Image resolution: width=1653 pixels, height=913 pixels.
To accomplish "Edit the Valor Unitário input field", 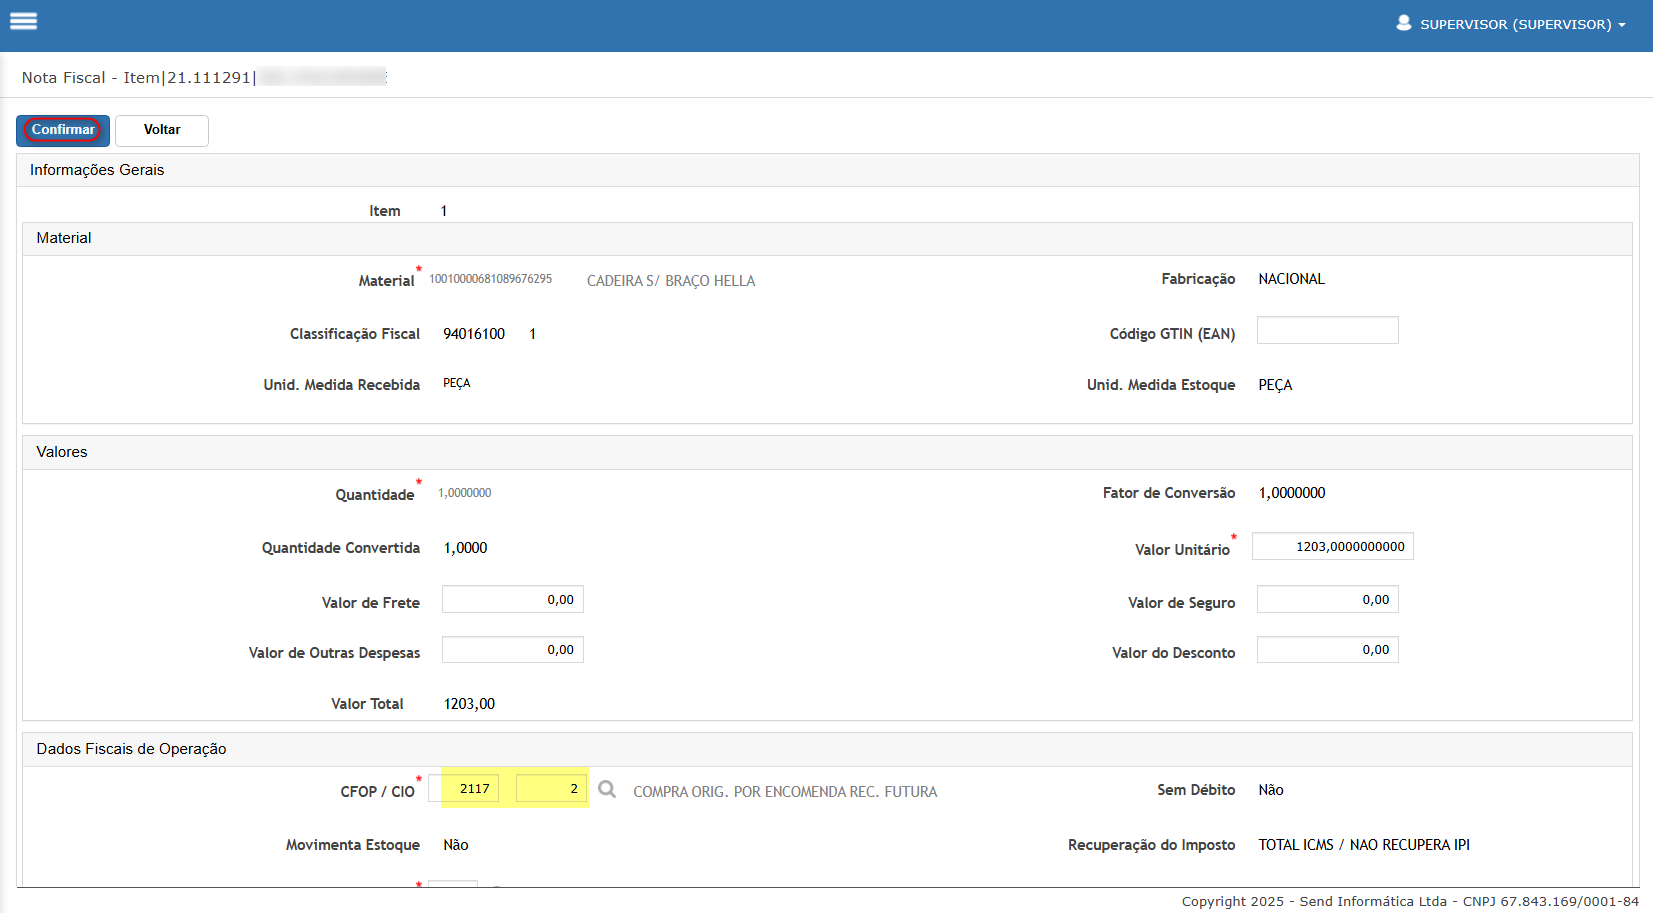I will coord(1332,546).
